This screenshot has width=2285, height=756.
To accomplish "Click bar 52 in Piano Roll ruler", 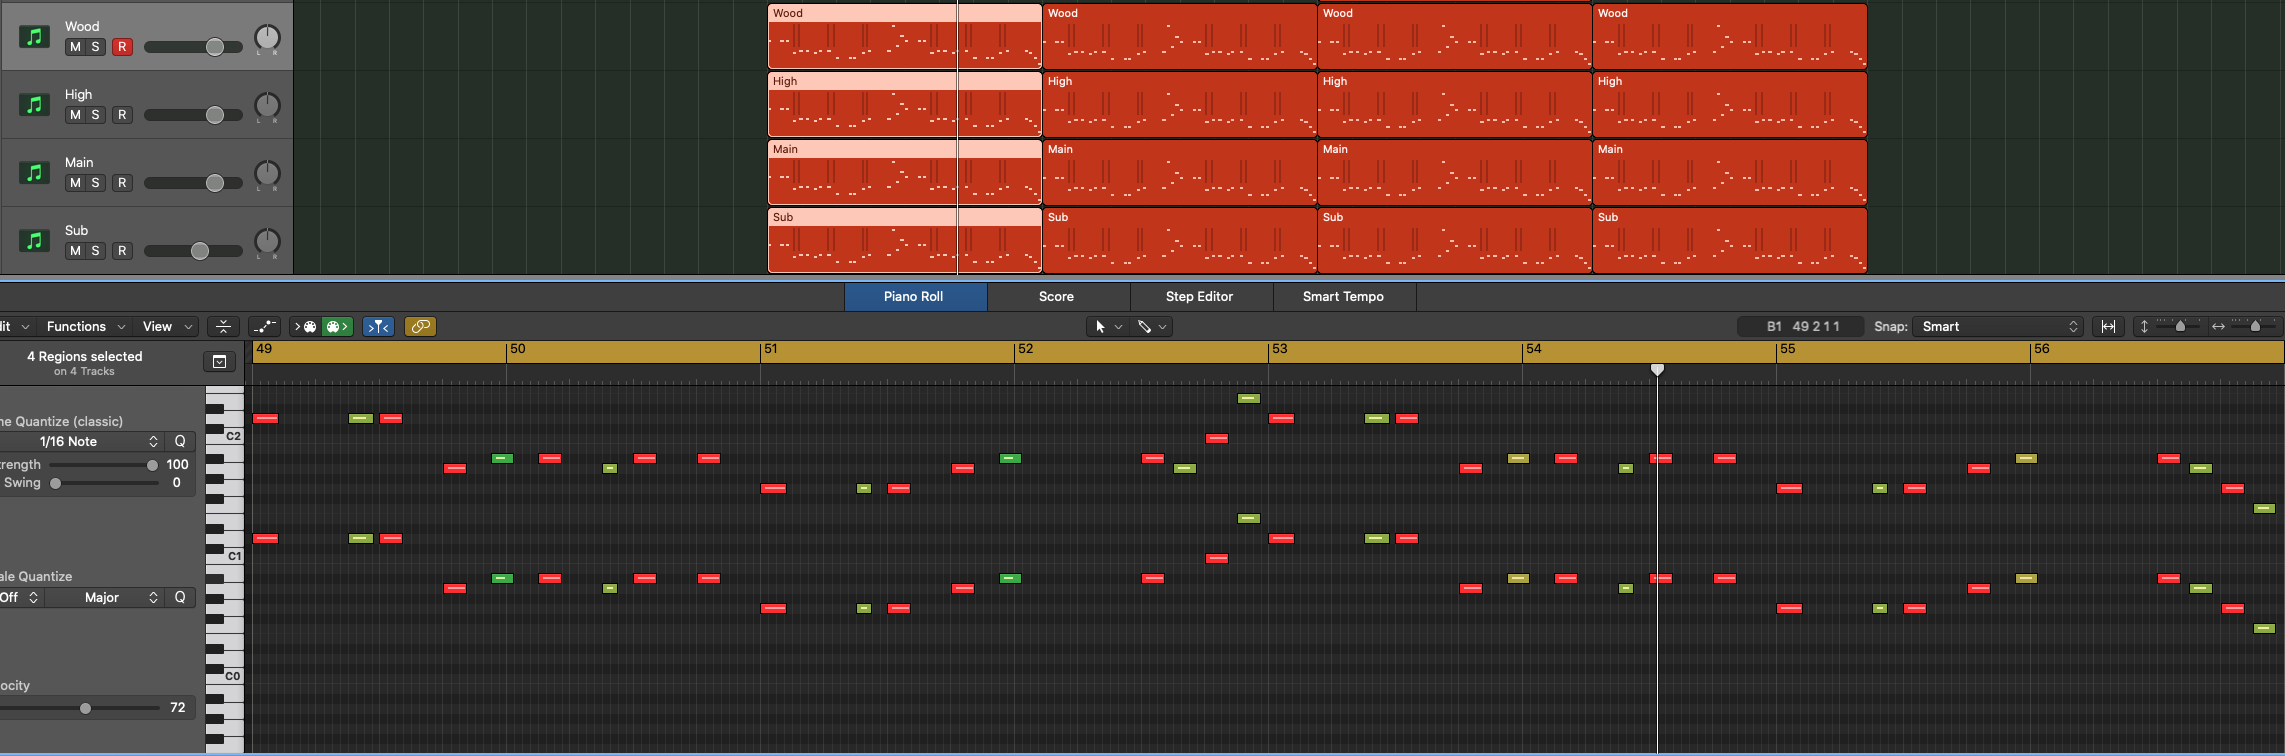I will point(1025,349).
